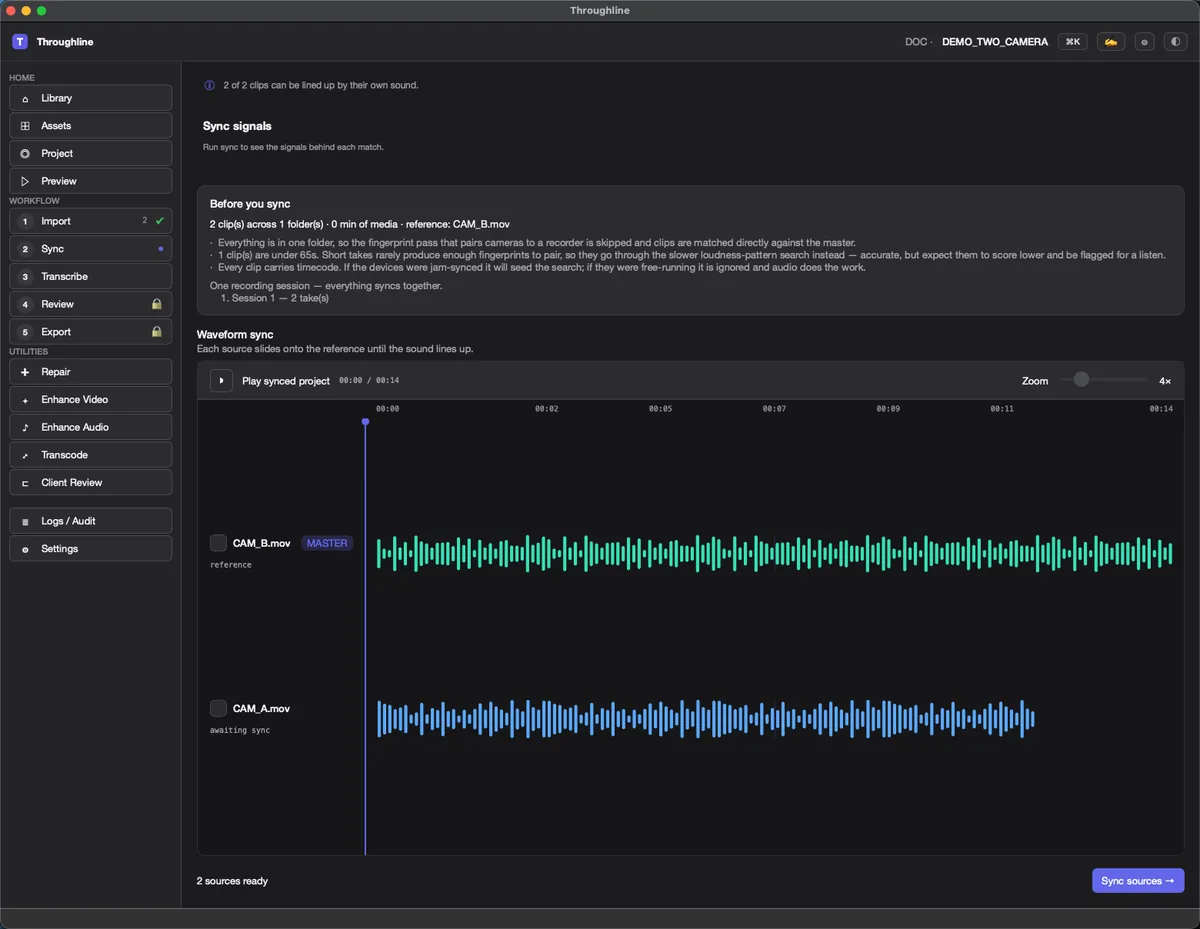Click the '2 sources ready' status text
The width and height of the screenshot is (1200, 929).
232,881
